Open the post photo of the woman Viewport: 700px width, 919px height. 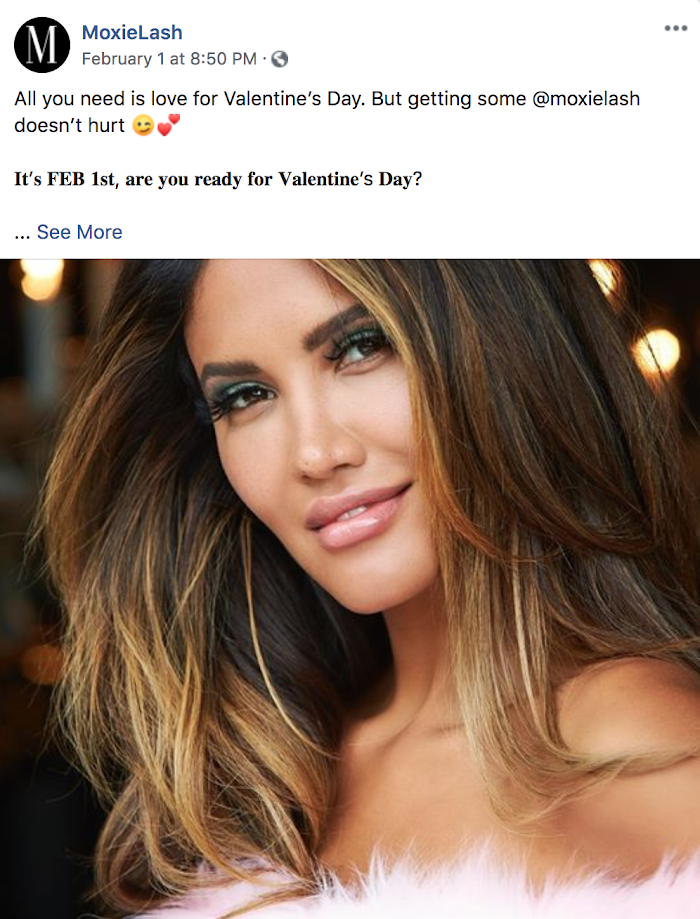350,588
